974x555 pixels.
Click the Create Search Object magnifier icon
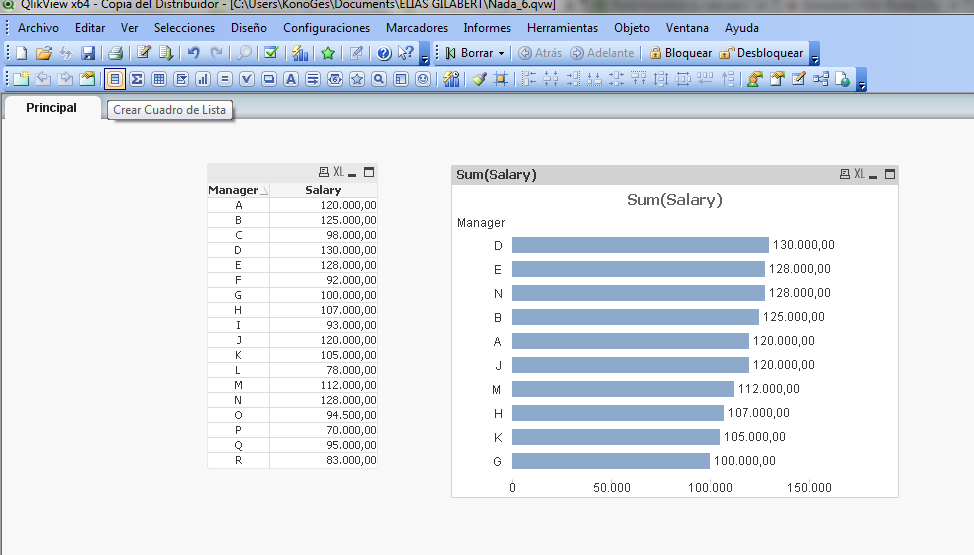click(379, 79)
